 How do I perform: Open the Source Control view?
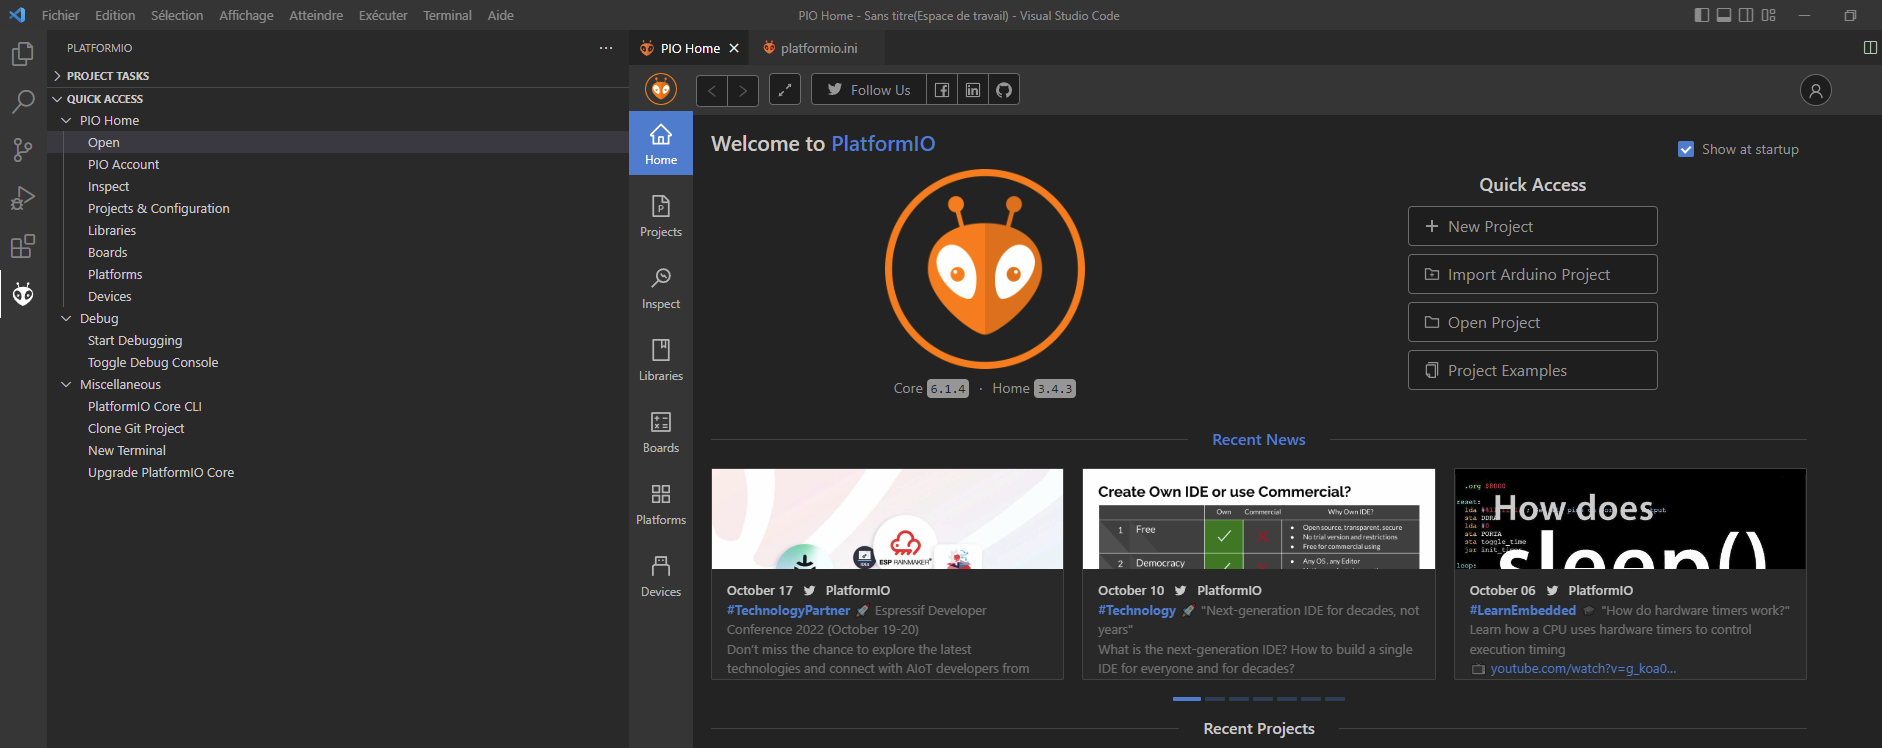23,150
